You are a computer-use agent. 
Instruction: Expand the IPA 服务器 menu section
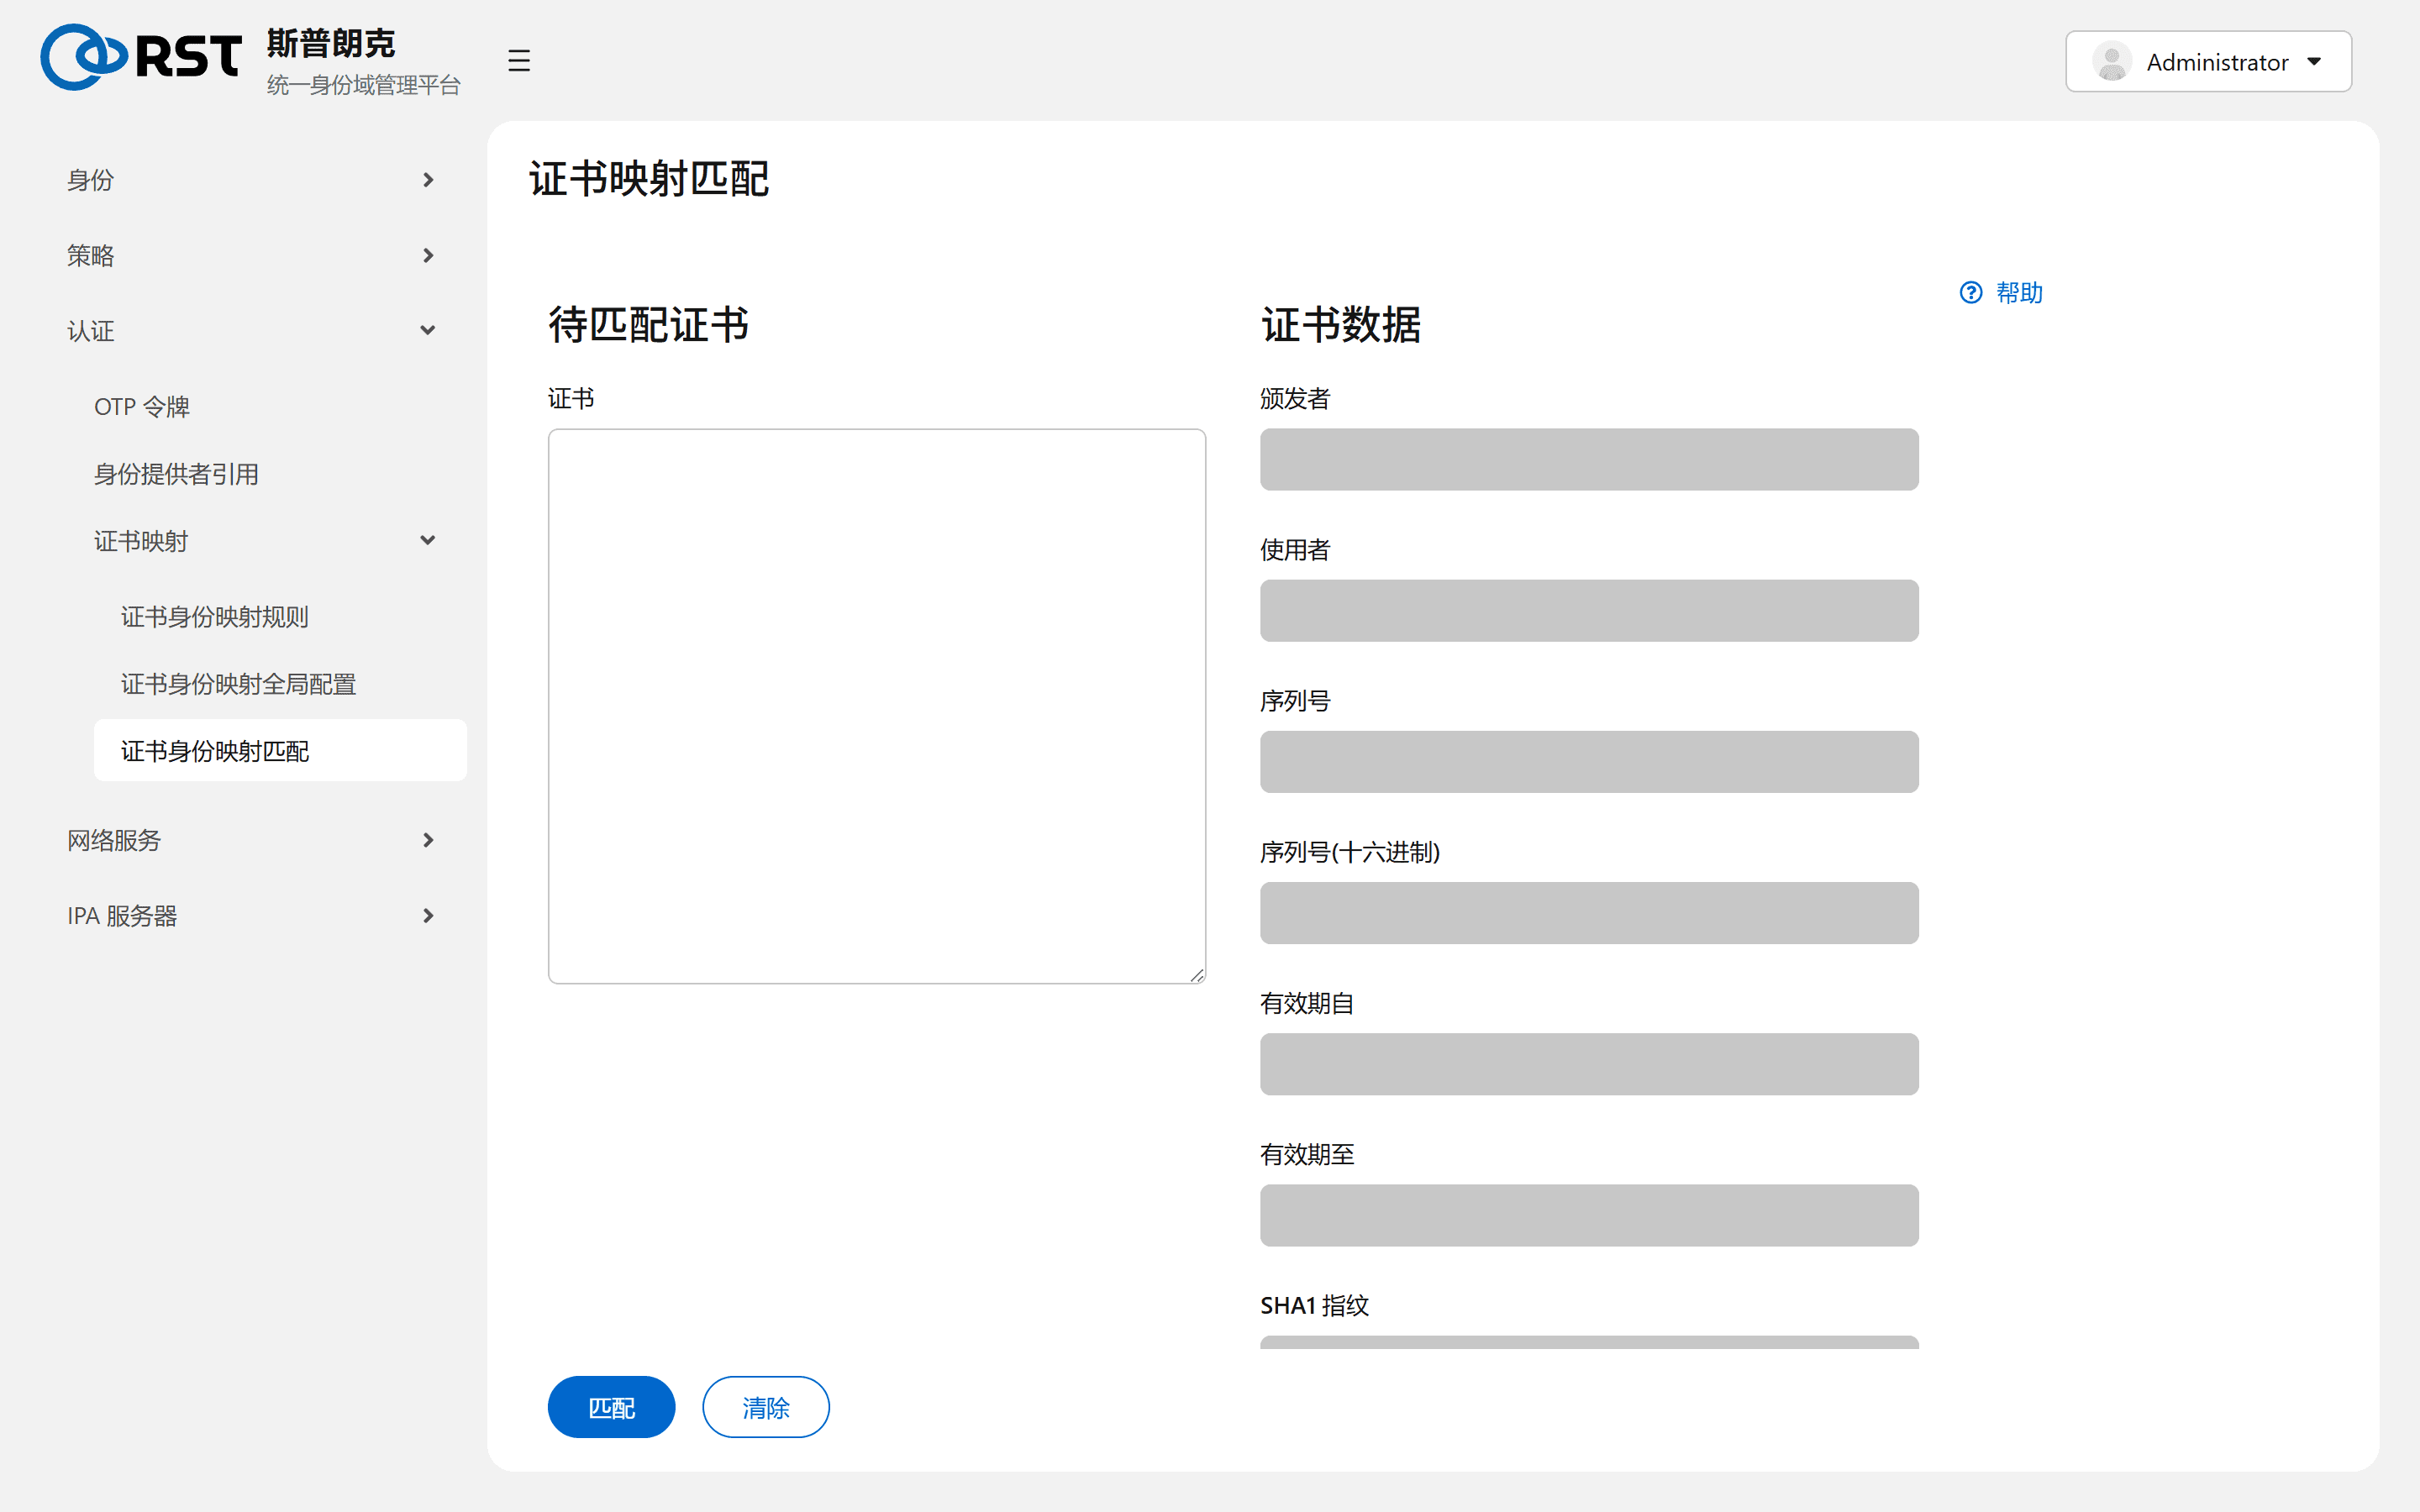pos(252,916)
